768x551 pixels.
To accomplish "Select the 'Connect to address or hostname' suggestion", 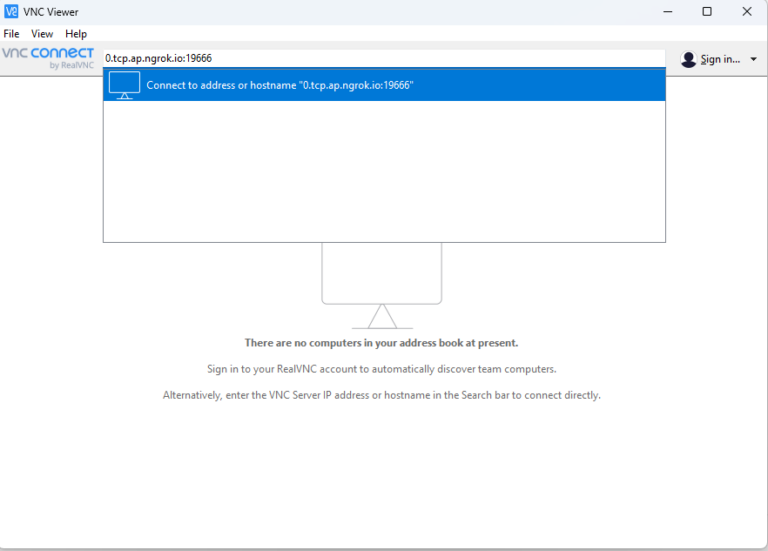I will click(x=280, y=85).
